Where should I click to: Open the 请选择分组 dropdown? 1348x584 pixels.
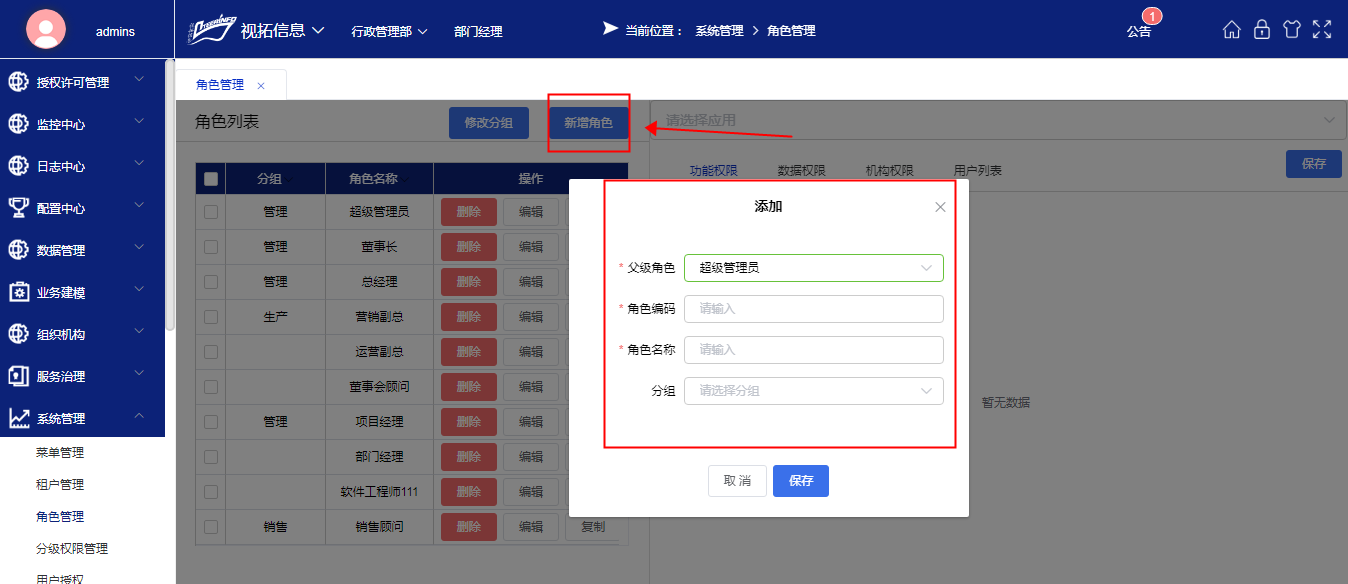click(814, 391)
